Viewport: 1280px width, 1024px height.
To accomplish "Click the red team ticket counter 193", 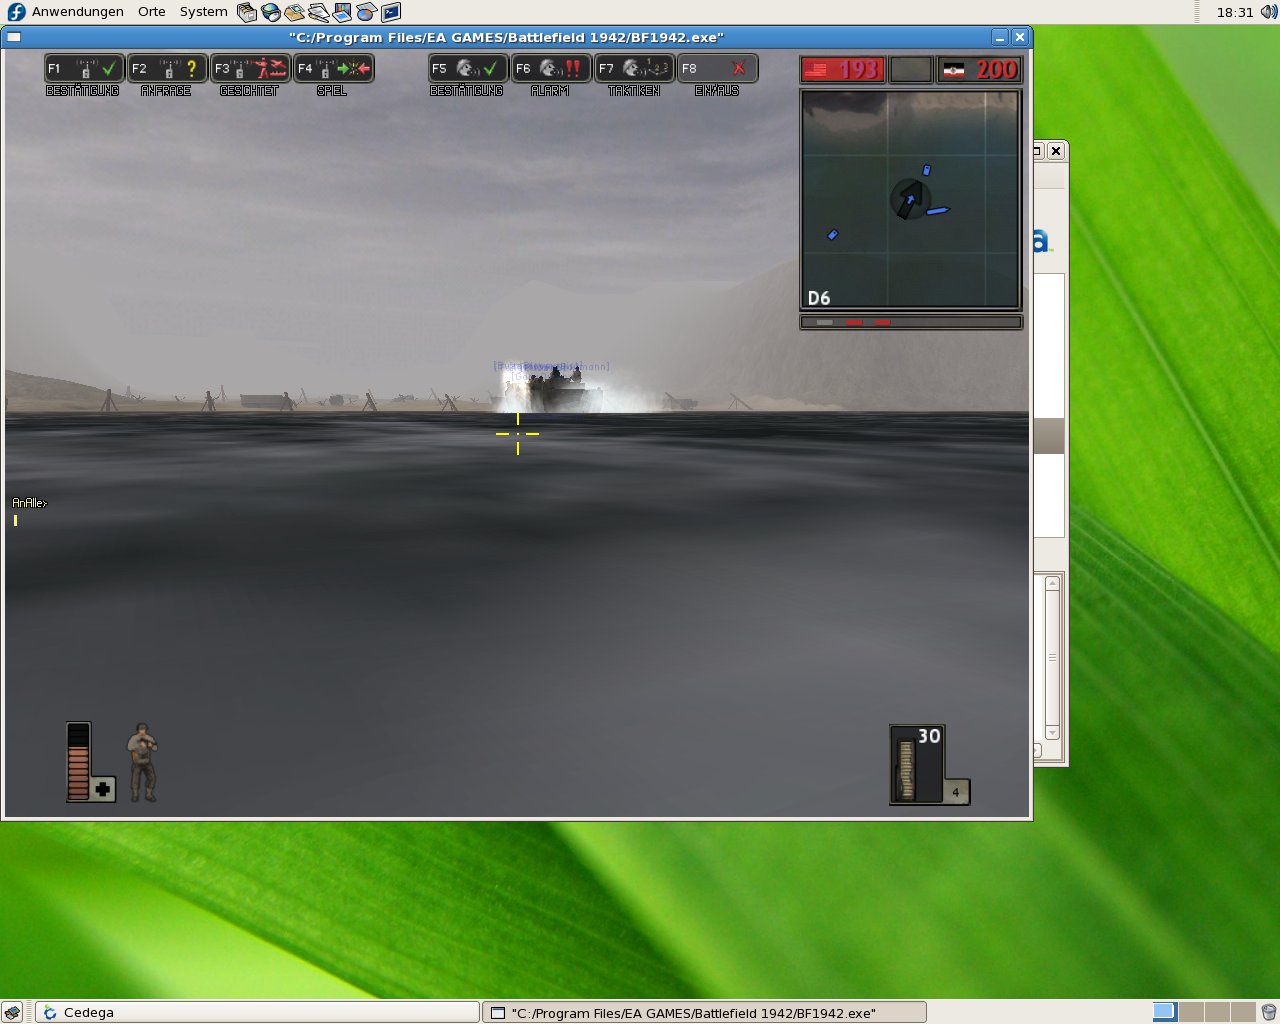I will (843, 70).
